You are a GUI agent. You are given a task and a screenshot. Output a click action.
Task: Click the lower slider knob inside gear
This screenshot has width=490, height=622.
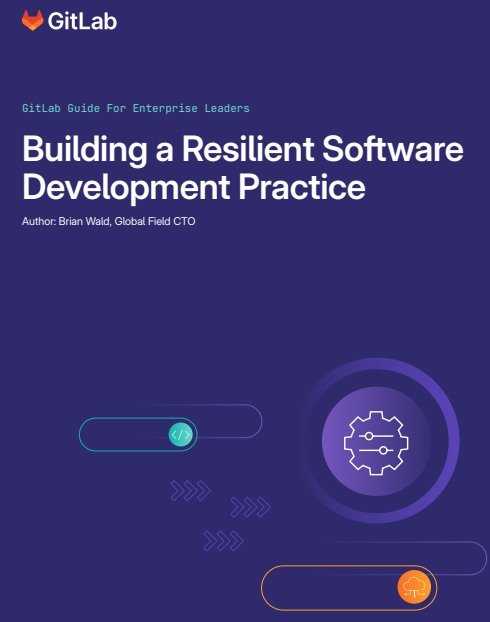[x=383, y=450]
